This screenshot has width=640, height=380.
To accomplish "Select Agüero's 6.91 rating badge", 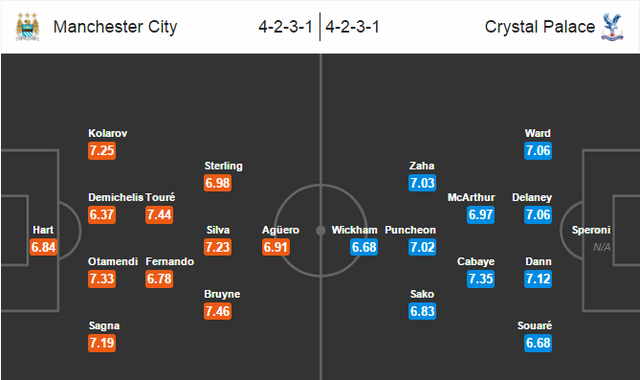I will 276,247.
